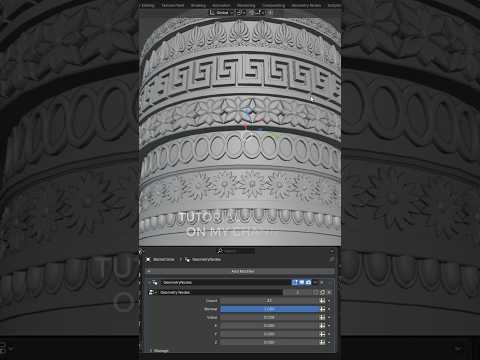
Task: Click the attribute toggle icon beside the Z value
Action: tap(322, 342)
